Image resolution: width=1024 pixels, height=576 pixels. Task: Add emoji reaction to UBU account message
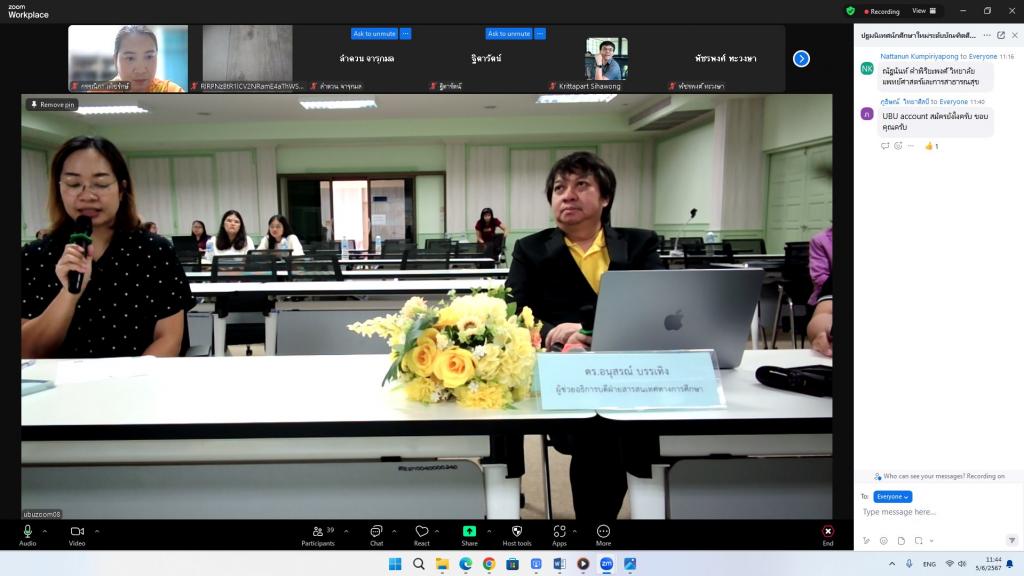(898, 146)
